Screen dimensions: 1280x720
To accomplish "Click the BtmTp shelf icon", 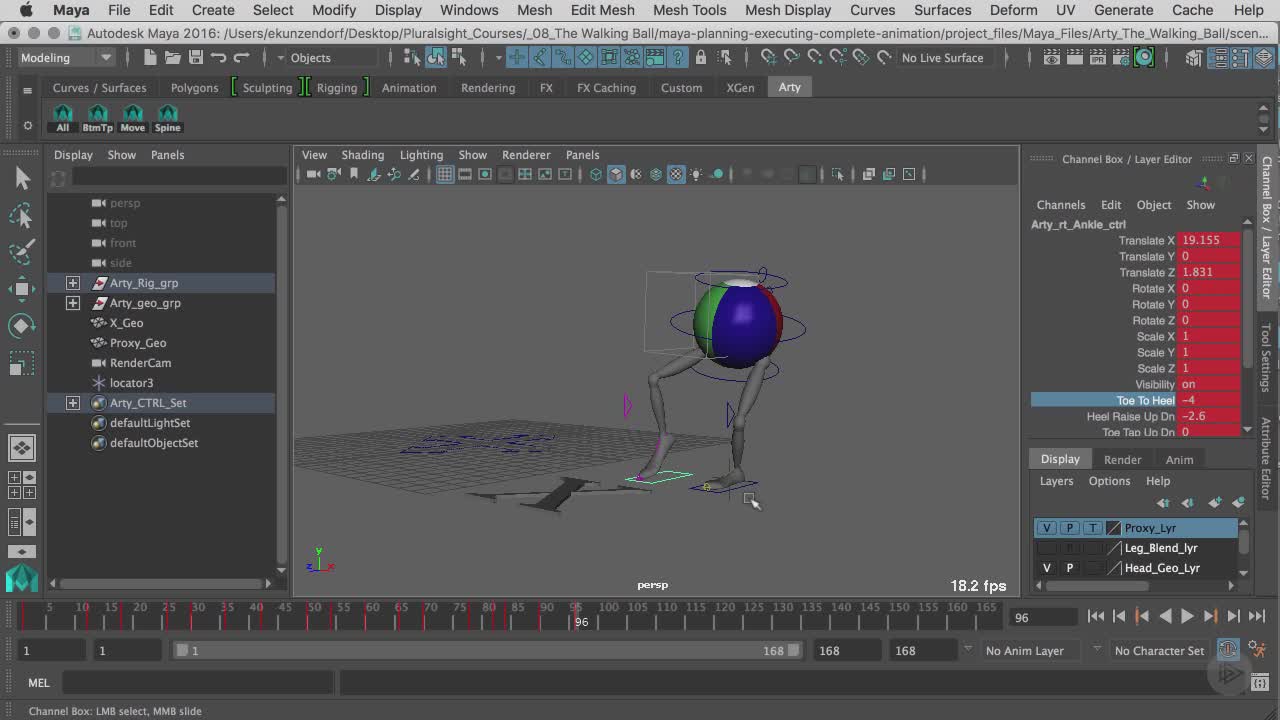I will pyautogui.click(x=98, y=118).
